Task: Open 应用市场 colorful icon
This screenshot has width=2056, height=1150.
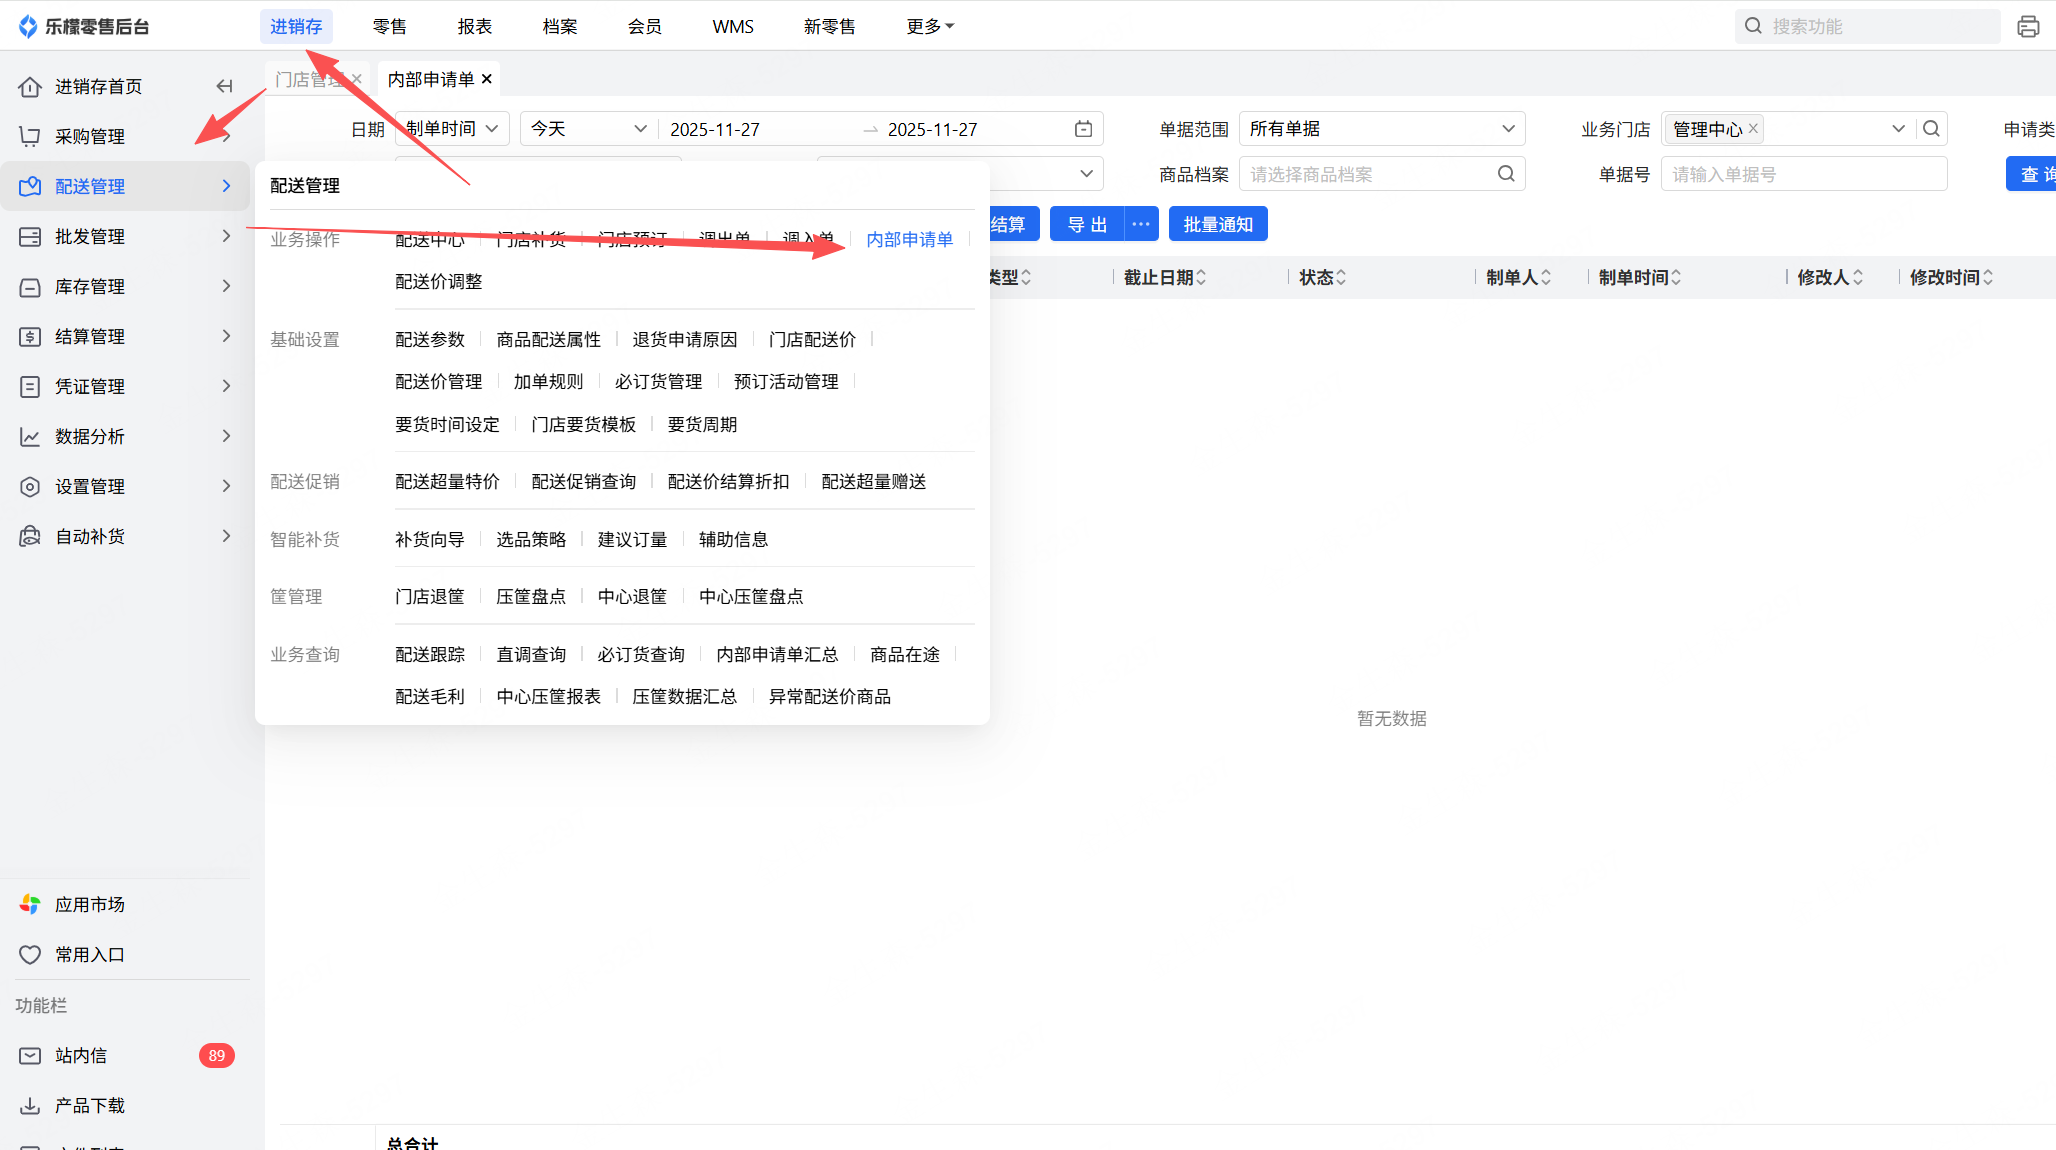Action: [30, 904]
